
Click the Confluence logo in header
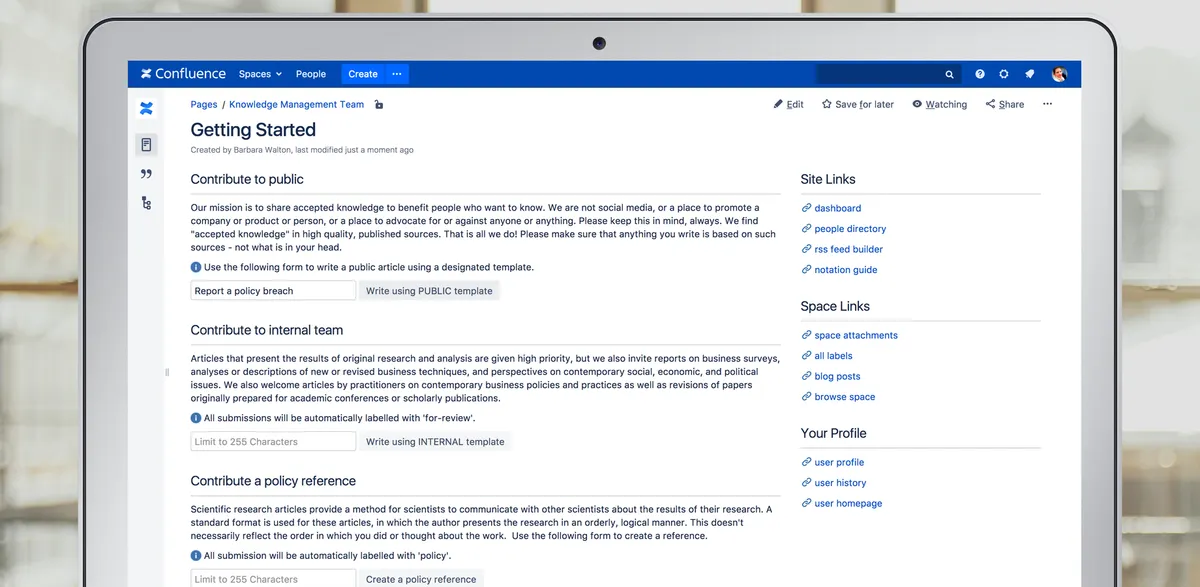tap(183, 74)
